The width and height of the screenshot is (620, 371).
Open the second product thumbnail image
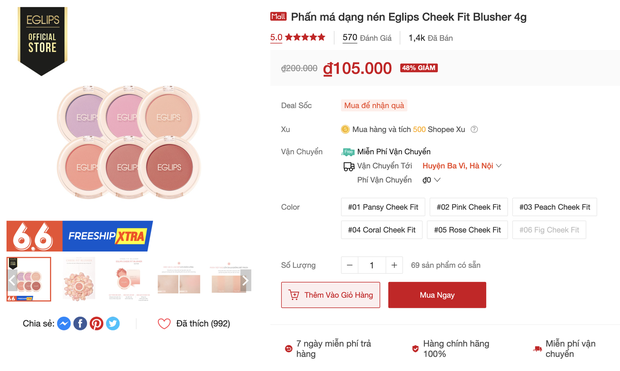pos(79,279)
